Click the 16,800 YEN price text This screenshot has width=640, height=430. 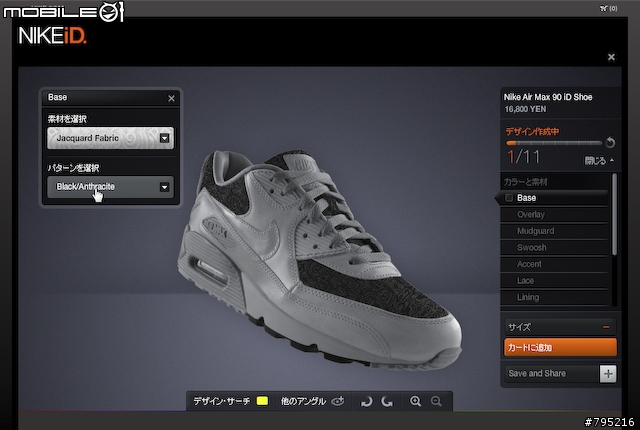525,109
